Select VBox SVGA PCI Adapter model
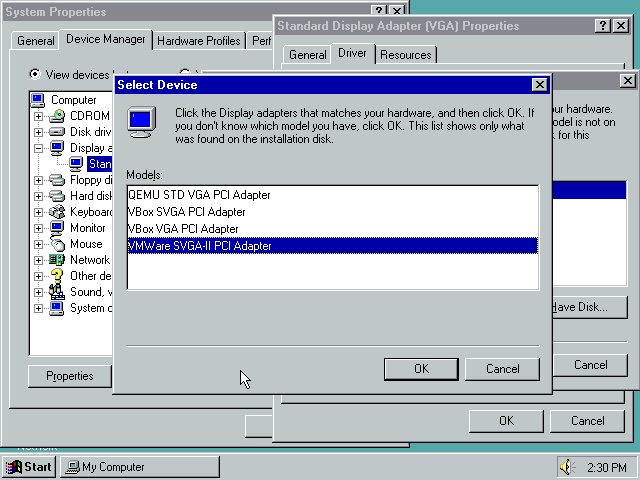Viewport: 640px width, 480px height. click(333, 212)
